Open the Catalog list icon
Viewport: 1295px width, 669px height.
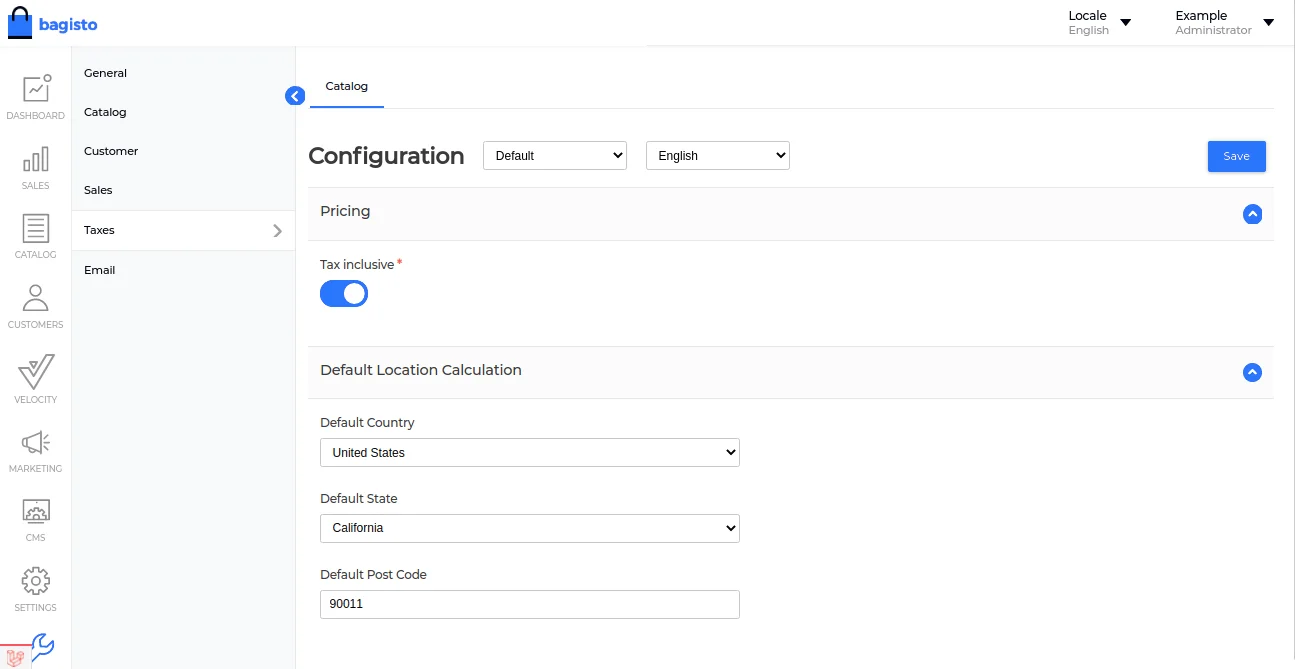pos(36,228)
